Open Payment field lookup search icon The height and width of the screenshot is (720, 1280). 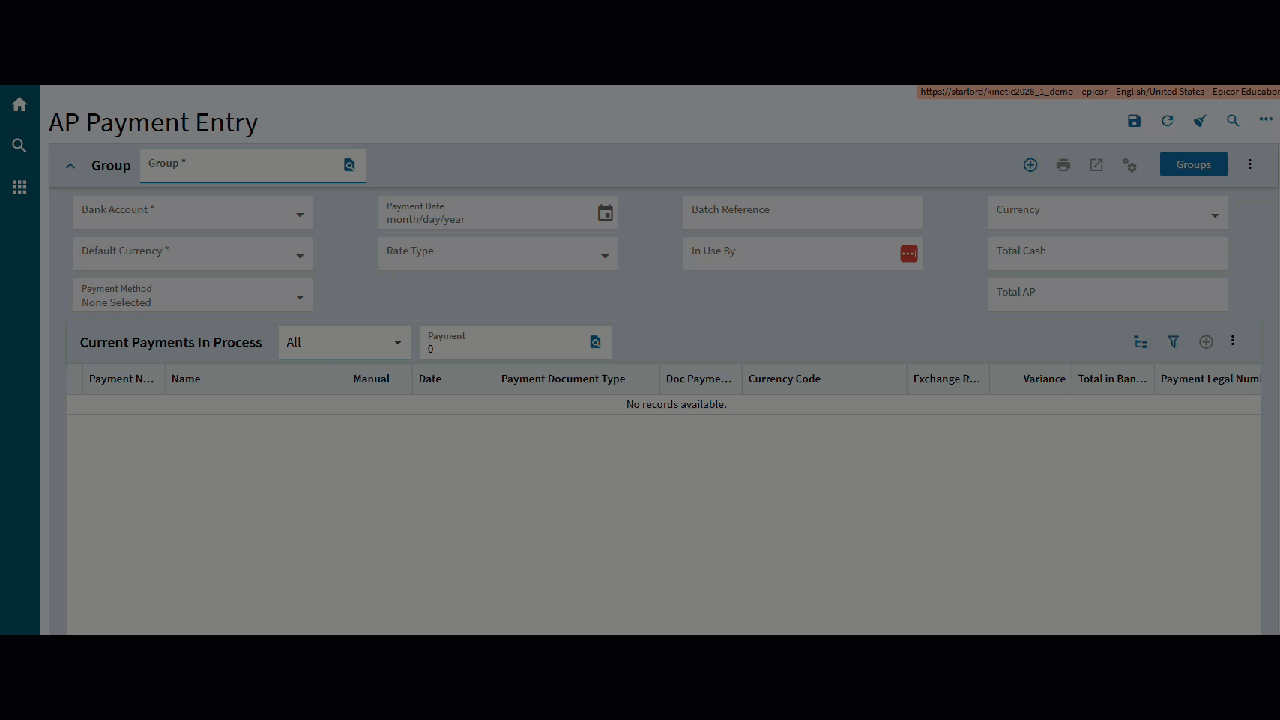[x=595, y=342]
